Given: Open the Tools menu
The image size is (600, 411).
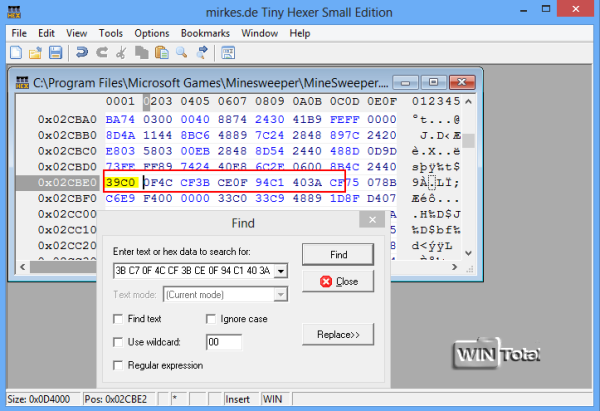Looking at the screenshot, I should click(x=111, y=33).
